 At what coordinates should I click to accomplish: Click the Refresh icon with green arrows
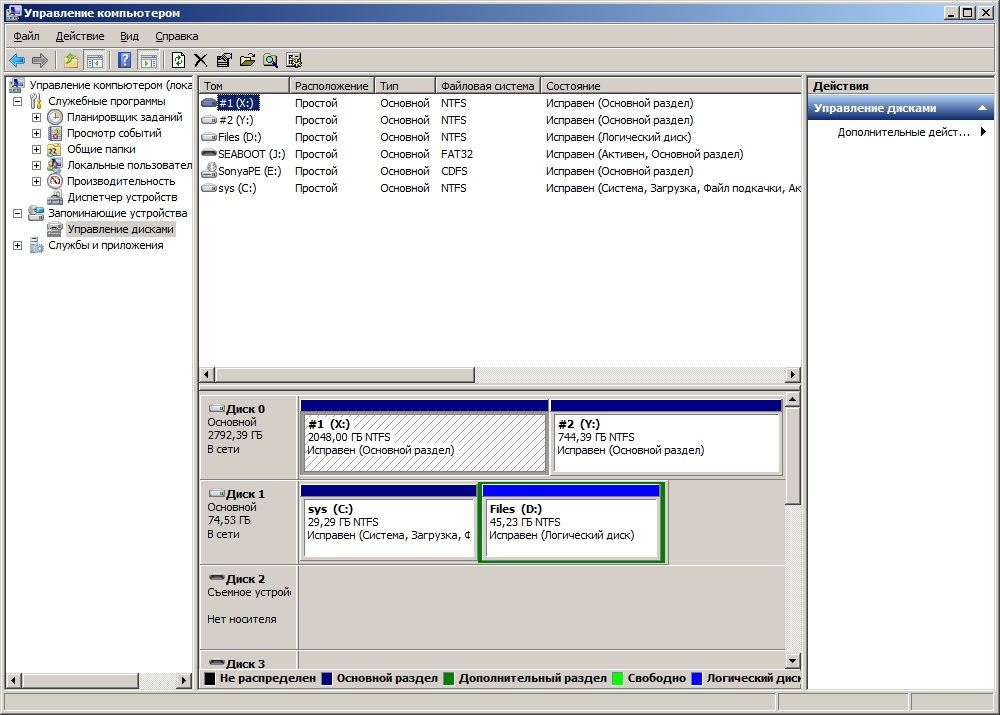179,60
